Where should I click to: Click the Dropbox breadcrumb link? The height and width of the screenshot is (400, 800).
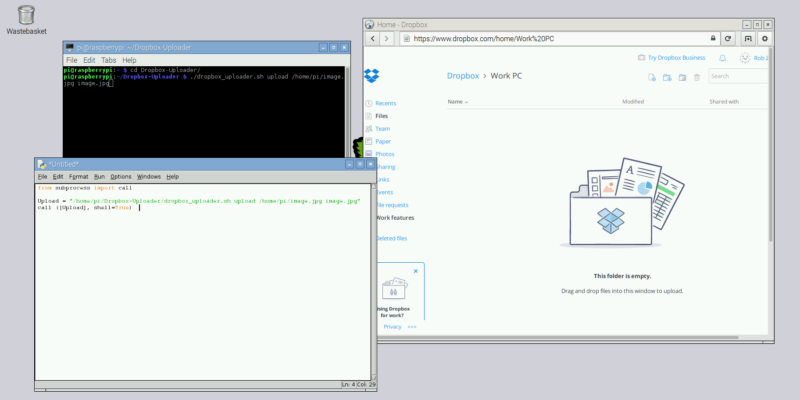click(463, 76)
